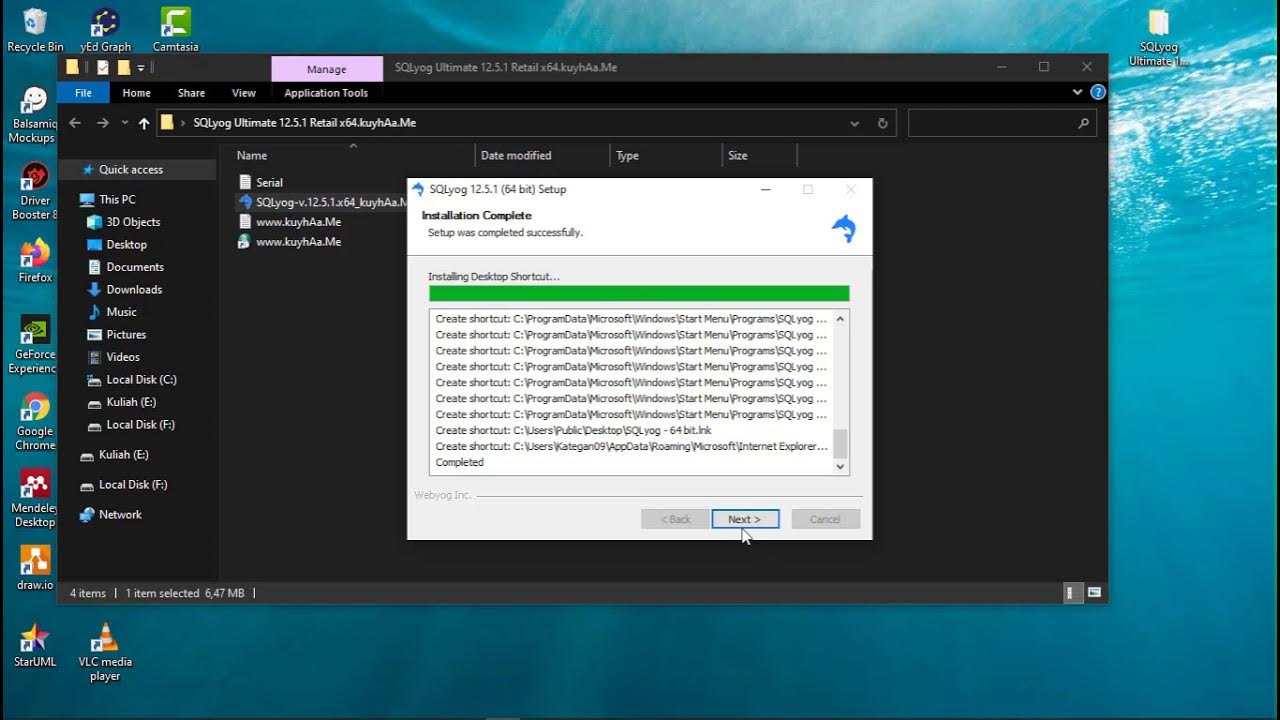The image size is (1280, 720).
Task: Select the Manage contextual tab
Action: click(327, 69)
